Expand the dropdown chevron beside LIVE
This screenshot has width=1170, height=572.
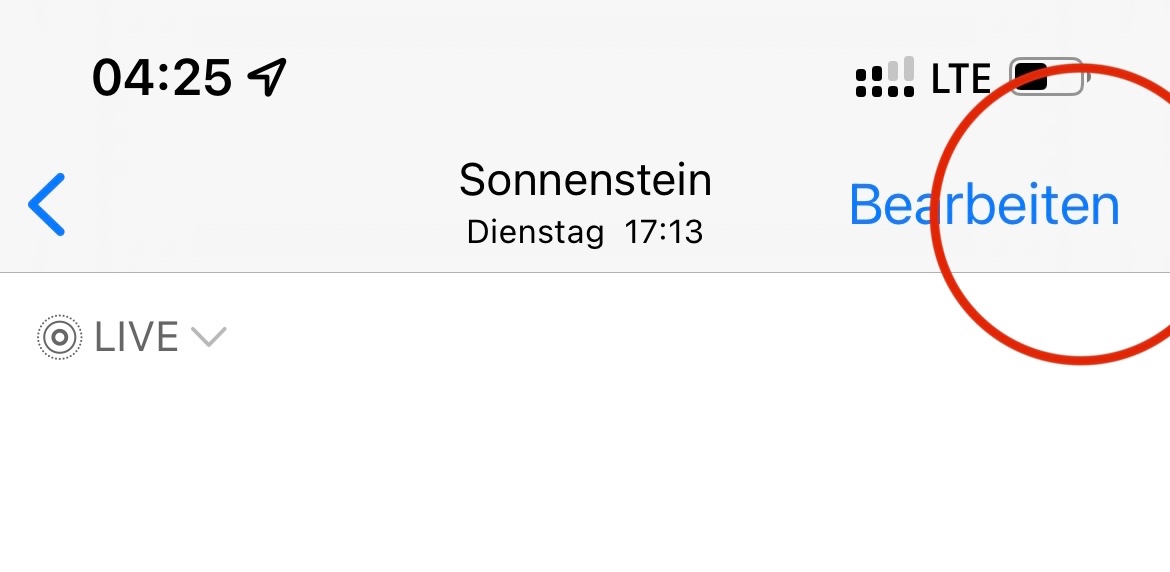[209, 338]
